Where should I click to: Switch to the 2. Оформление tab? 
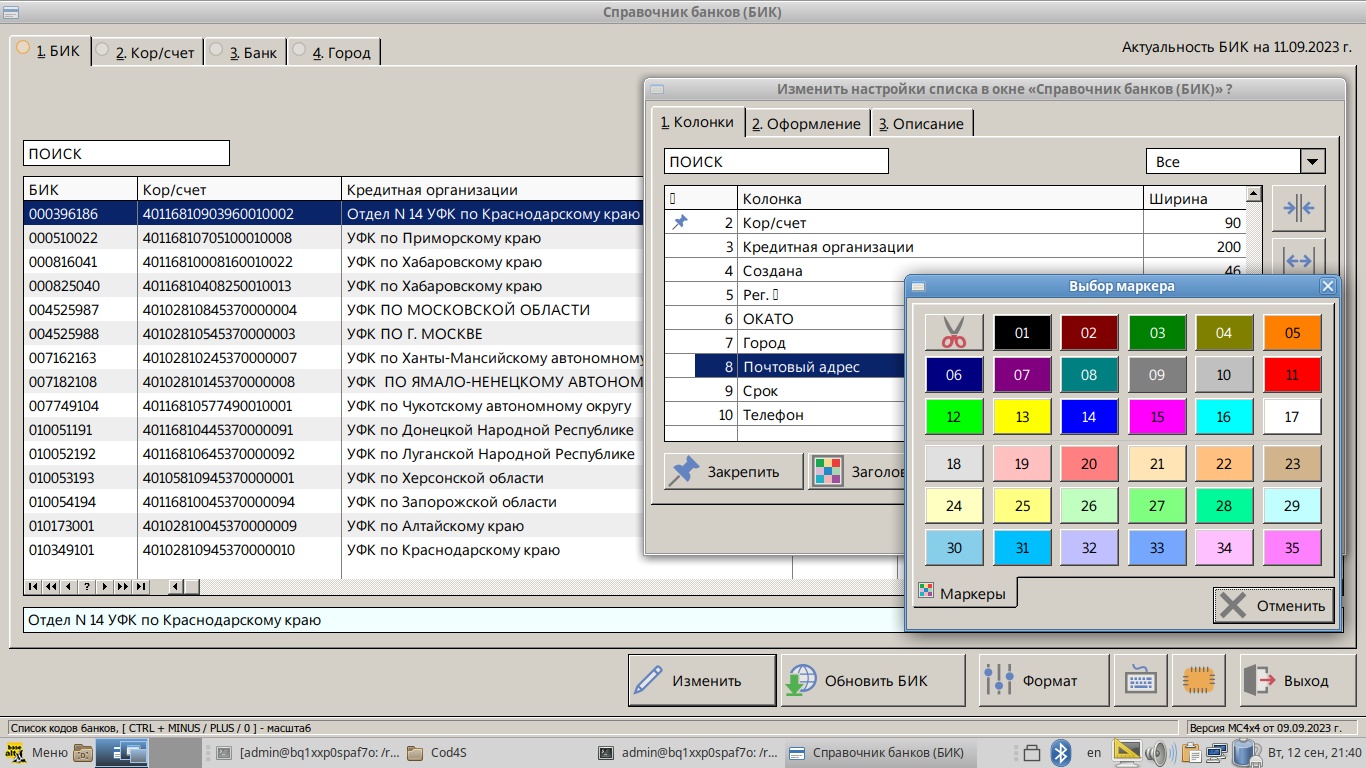pyautogui.click(x=806, y=123)
